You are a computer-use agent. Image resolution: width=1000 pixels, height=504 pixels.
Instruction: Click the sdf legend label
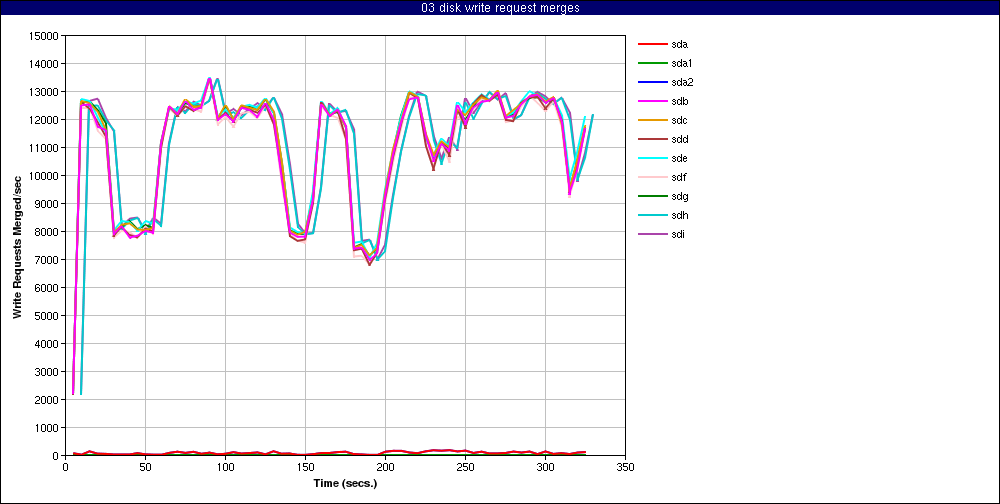(x=679, y=177)
